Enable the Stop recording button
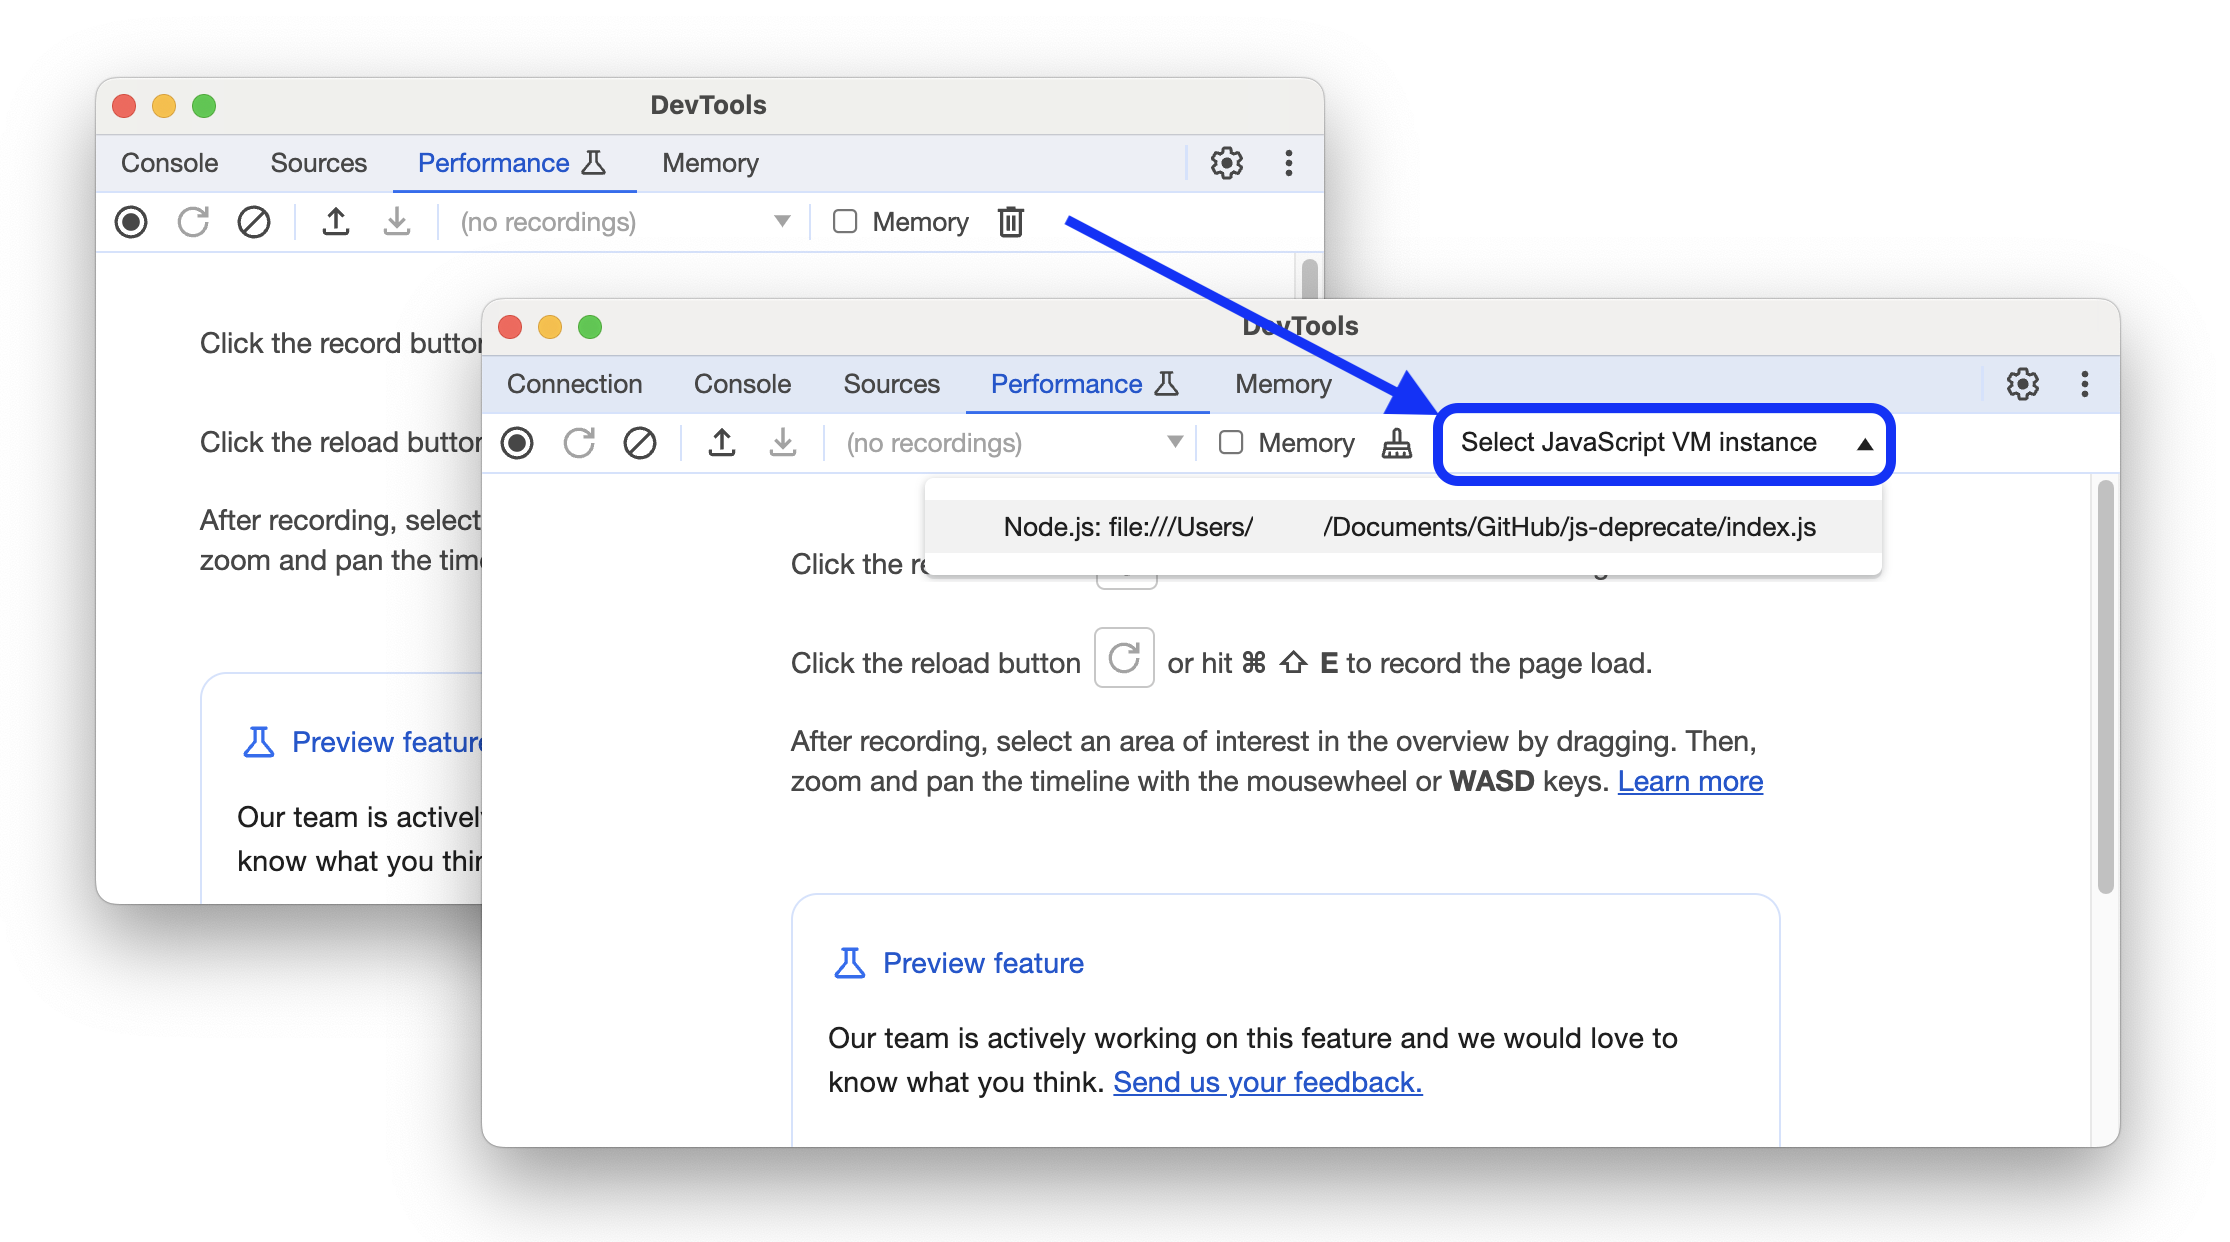This screenshot has height=1242, width=2230. click(518, 442)
